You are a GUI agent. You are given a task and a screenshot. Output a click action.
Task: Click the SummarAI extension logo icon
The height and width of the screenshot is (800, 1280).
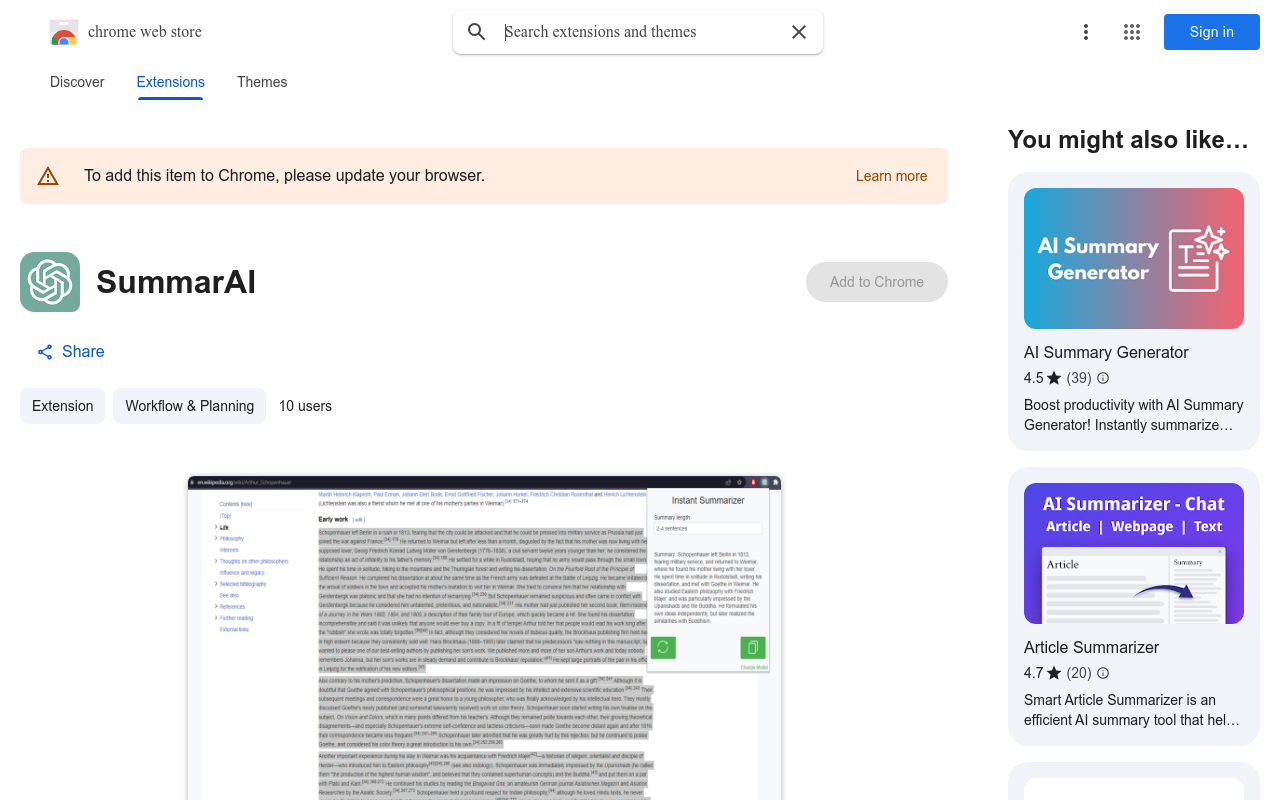(50, 282)
